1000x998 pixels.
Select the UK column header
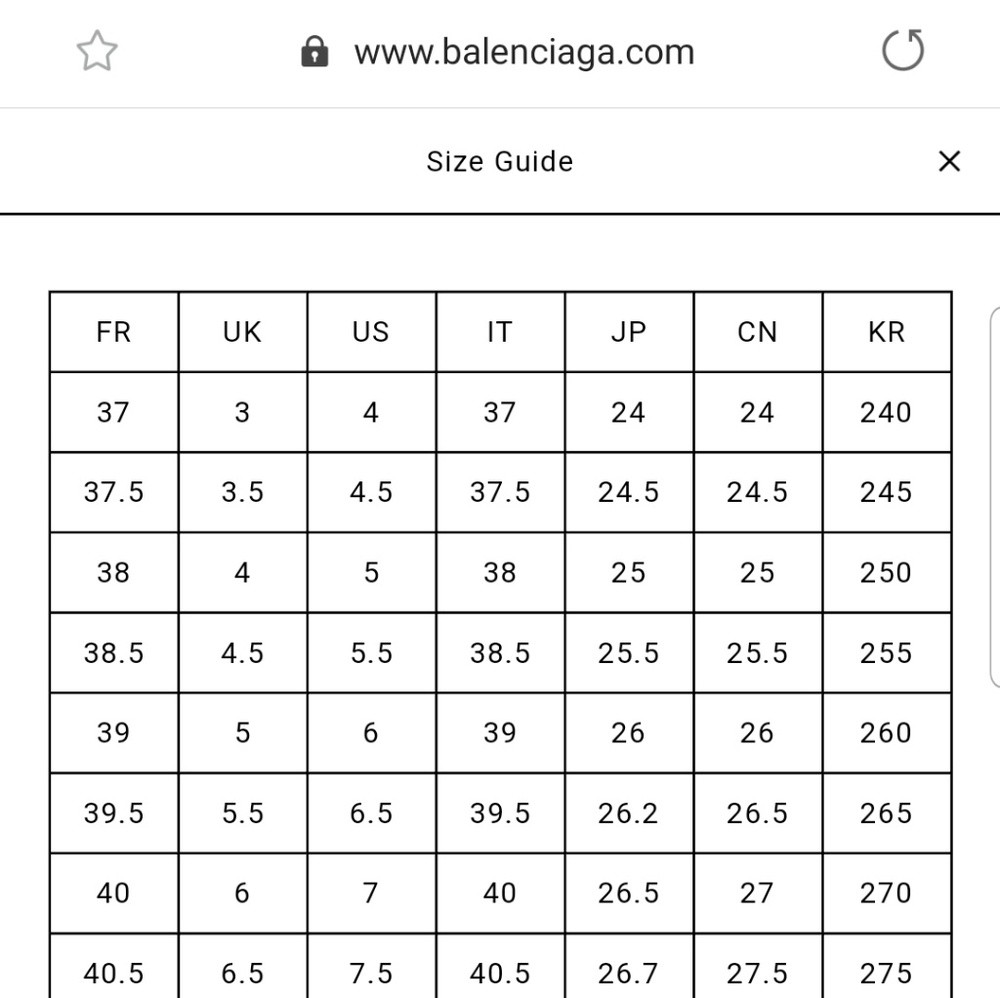tap(242, 332)
